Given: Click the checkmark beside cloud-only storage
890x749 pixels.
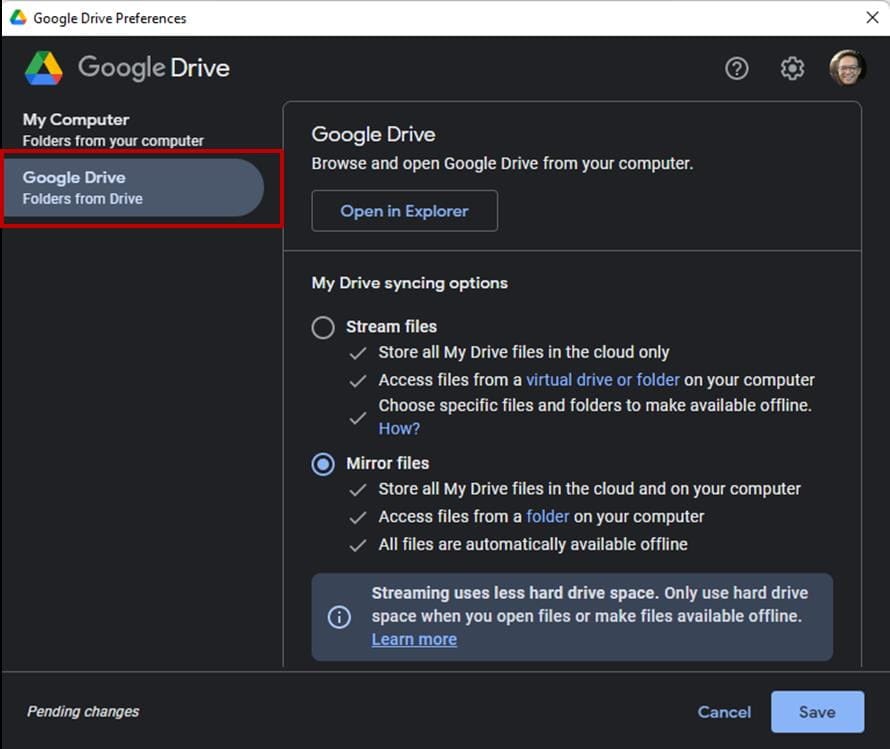Looking at the screenshot, I should [x=357, y=353].
